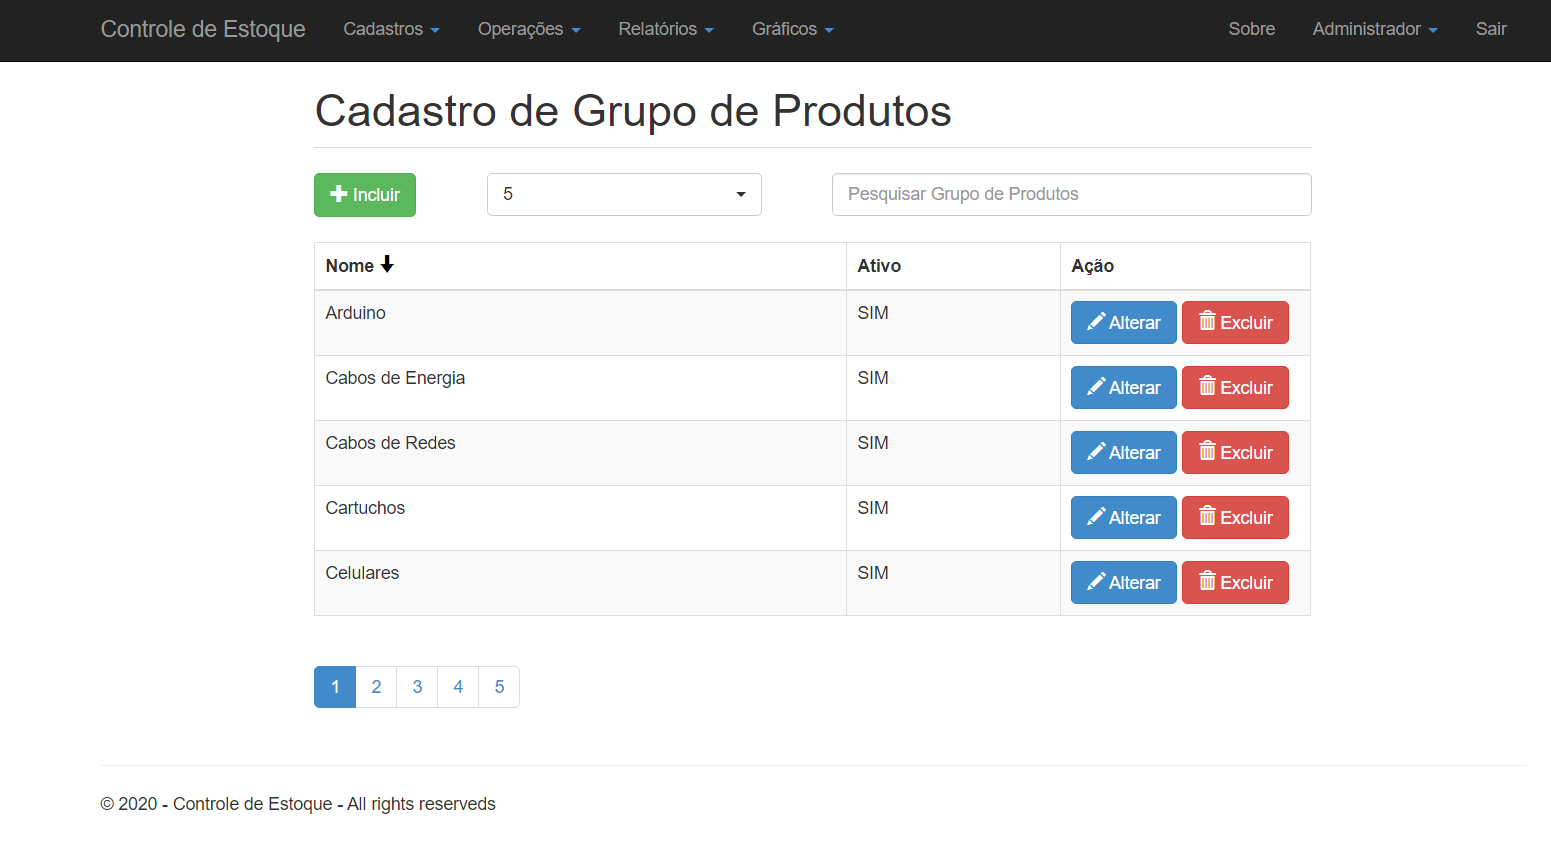Open the Administrador user dropdown
Viewport: 1551px width, 852px height.
pos(1374,29)
